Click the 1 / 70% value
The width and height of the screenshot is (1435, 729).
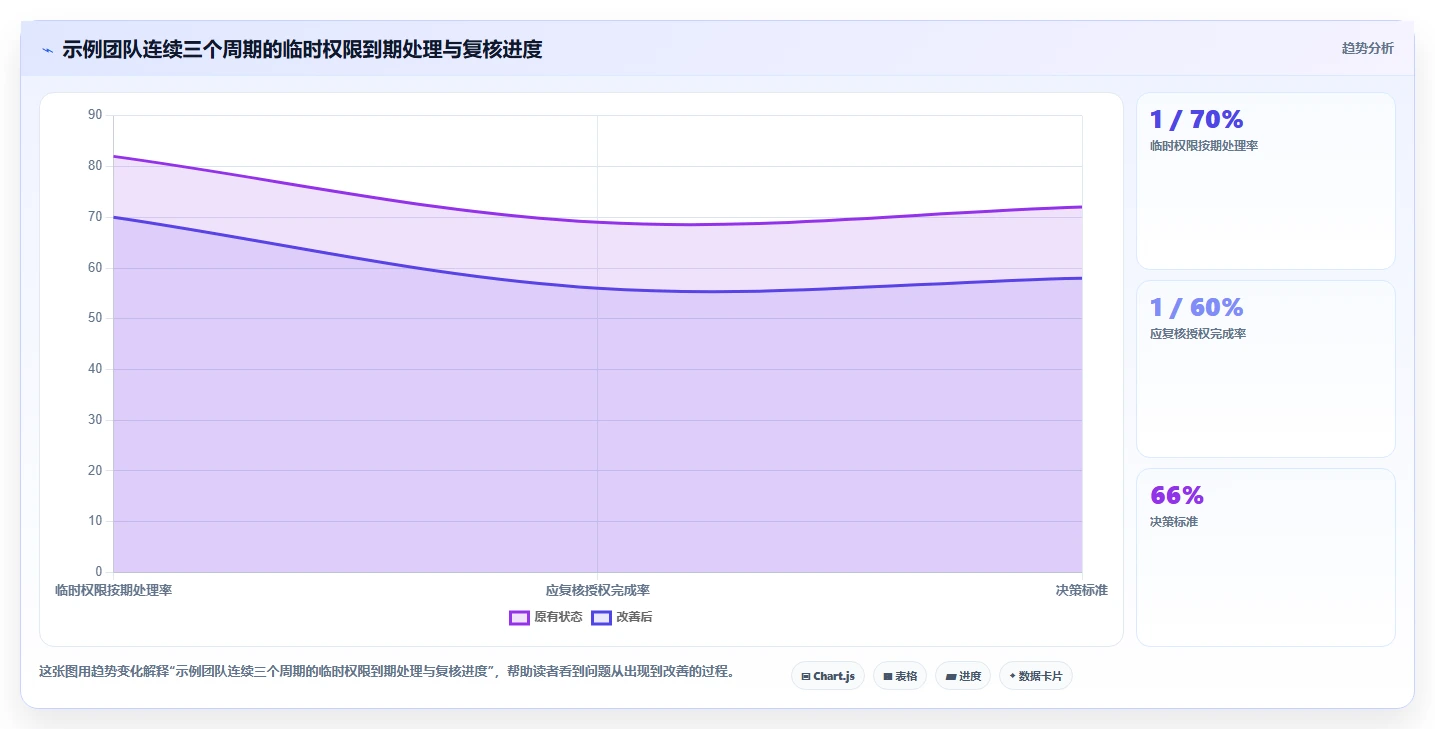pos(1196,120)
